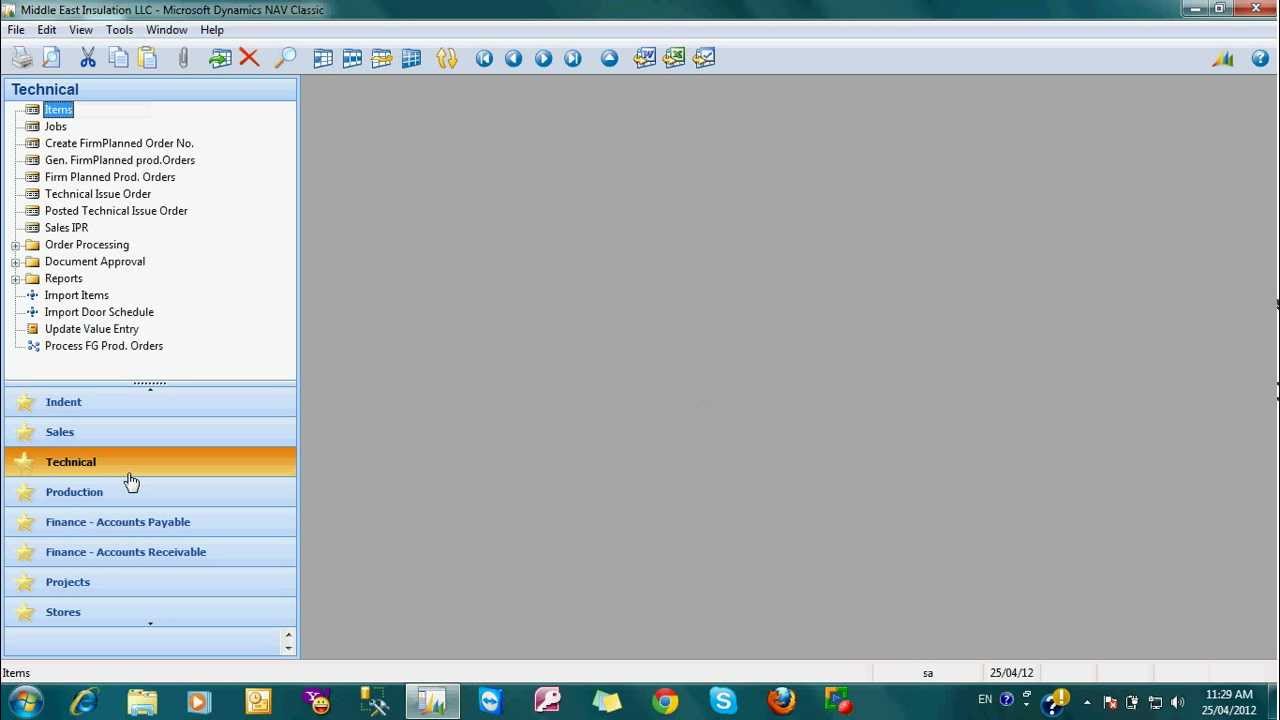This screenshot has height=720, width=1280.
Task: Expand the Order Processing folder
Action: [15, 245]
